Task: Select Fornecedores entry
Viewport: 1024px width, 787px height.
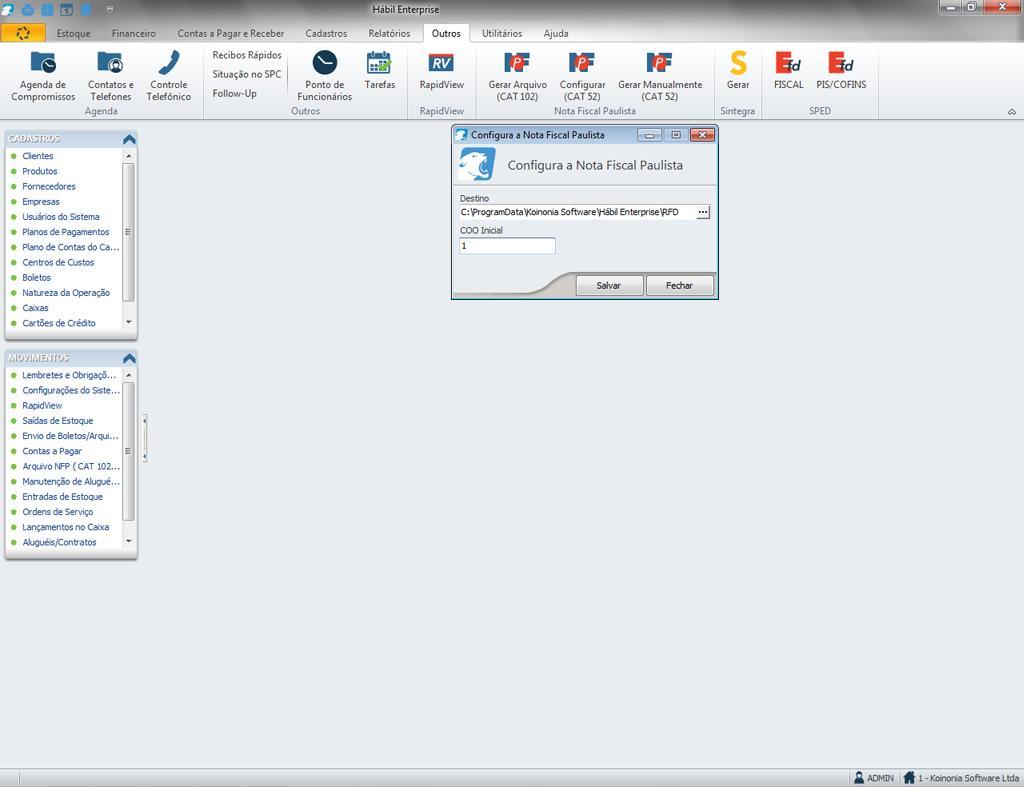Action: (x=49, y=186)
